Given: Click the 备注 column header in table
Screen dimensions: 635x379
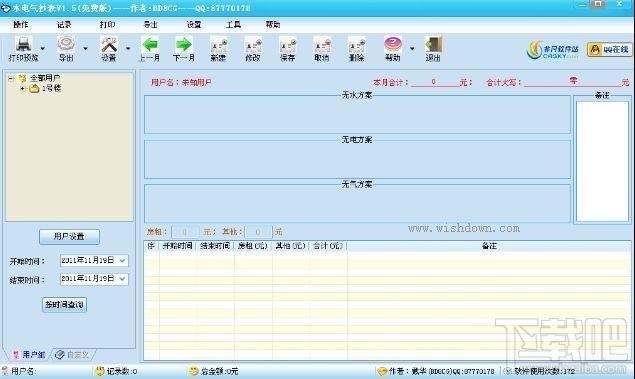Looking at the screenshot, I should point(489,246).
